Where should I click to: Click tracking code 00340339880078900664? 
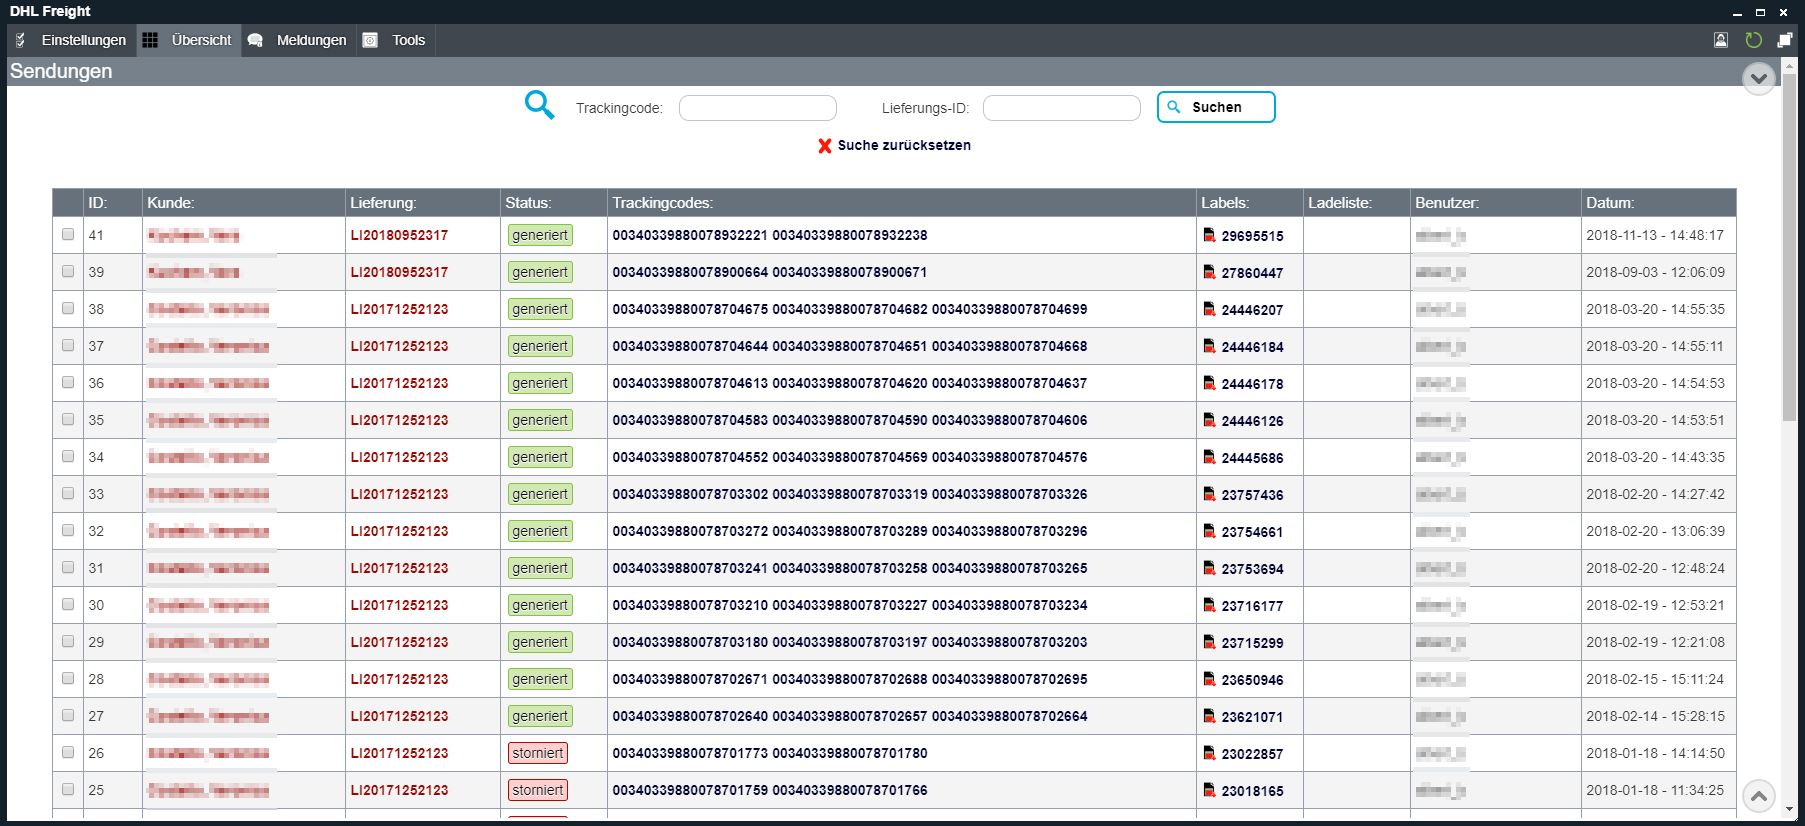(690, 272)
